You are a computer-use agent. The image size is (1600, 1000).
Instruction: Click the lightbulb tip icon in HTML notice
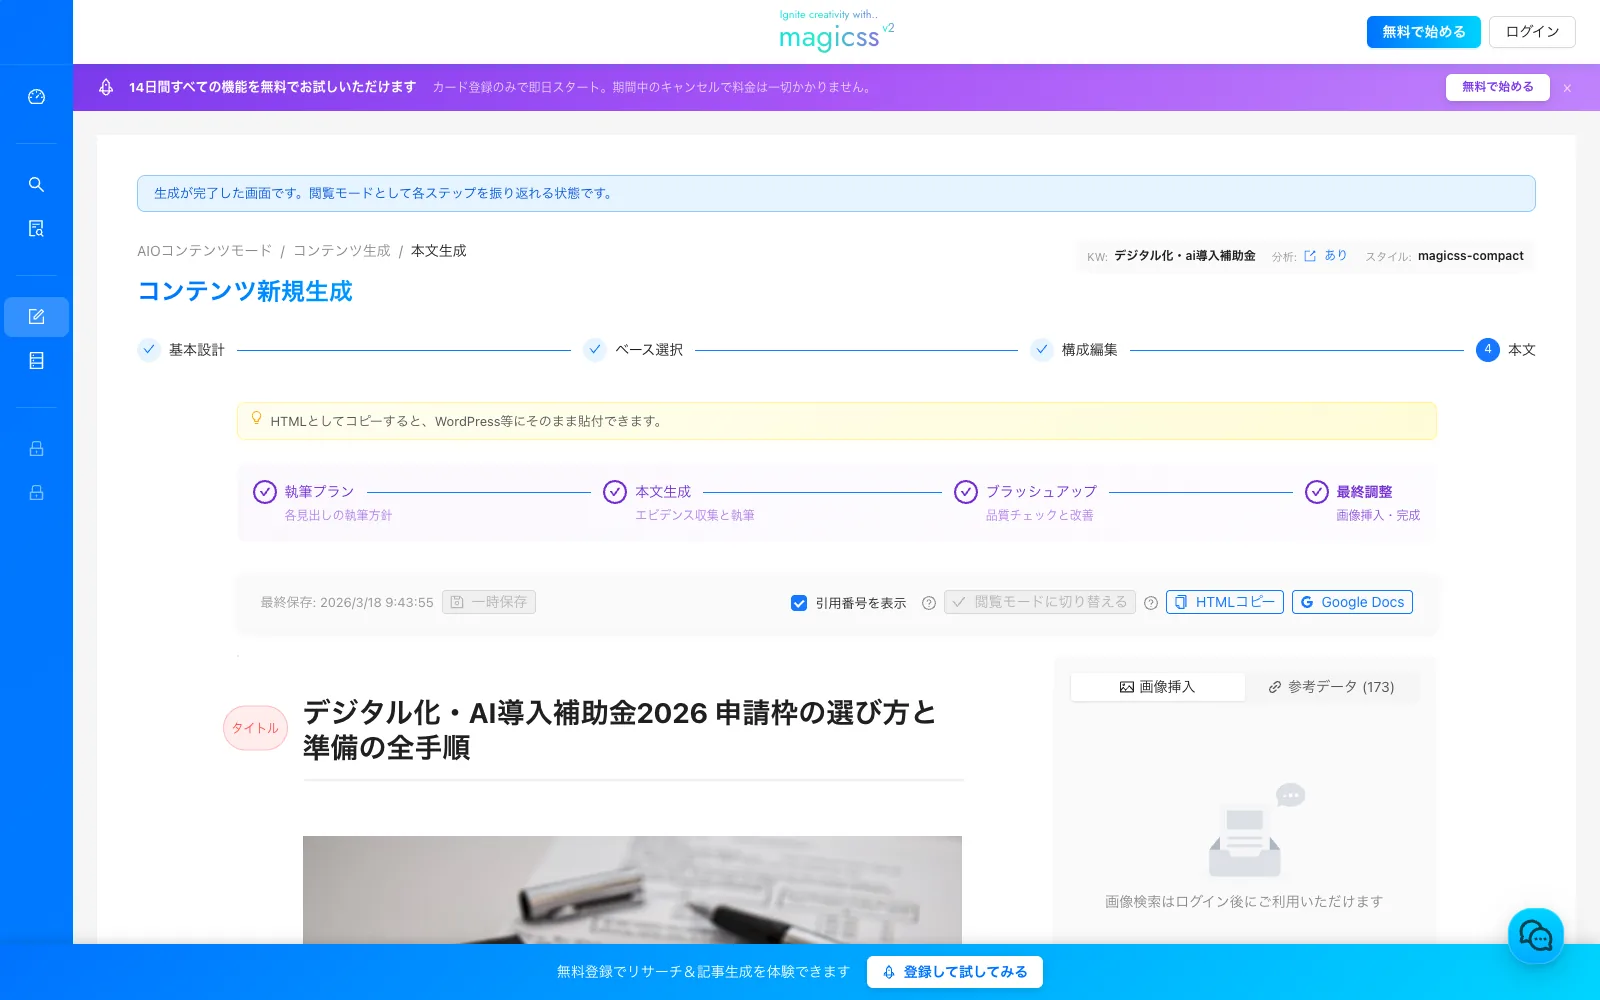pyautogui.click(x=256, y=418)
